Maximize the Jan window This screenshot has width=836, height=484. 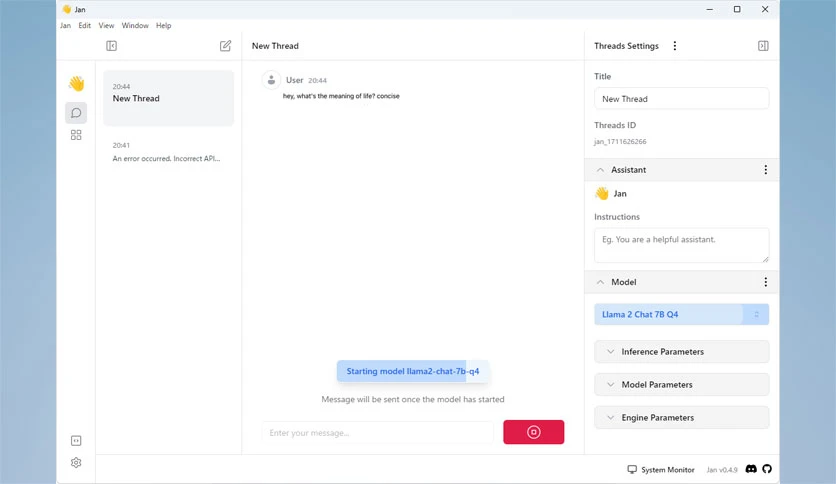point(737,9)
